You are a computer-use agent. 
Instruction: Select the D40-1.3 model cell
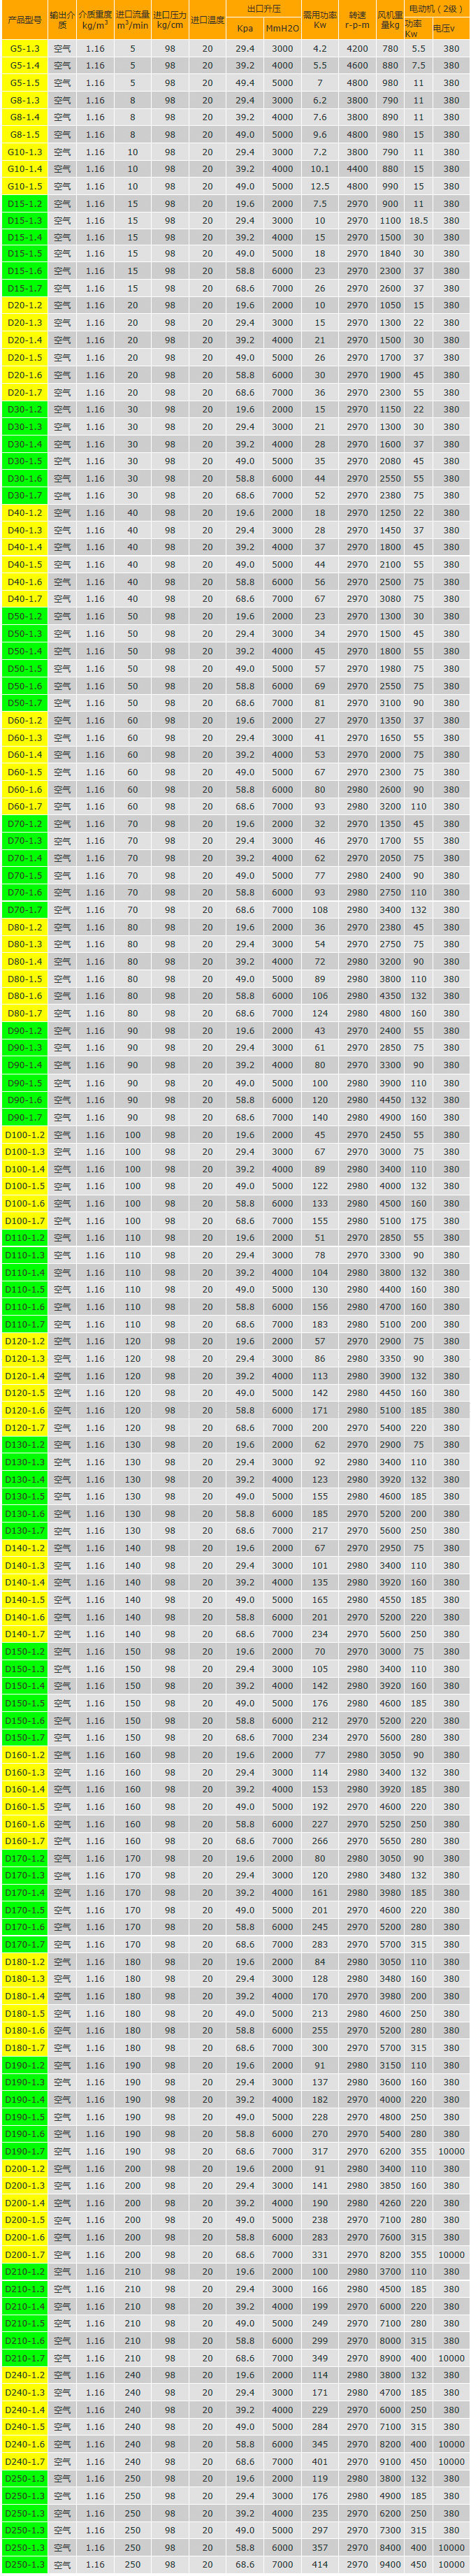[25, 530]
